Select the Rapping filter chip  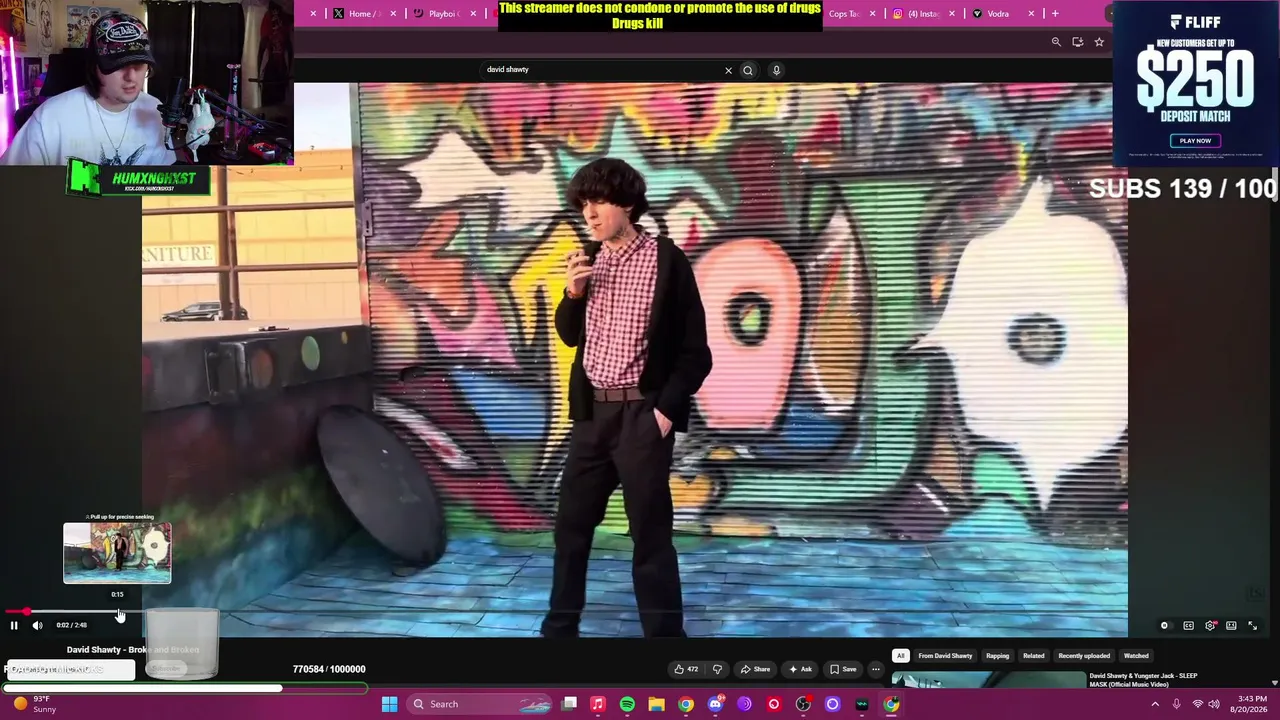(x=998, y=656)
